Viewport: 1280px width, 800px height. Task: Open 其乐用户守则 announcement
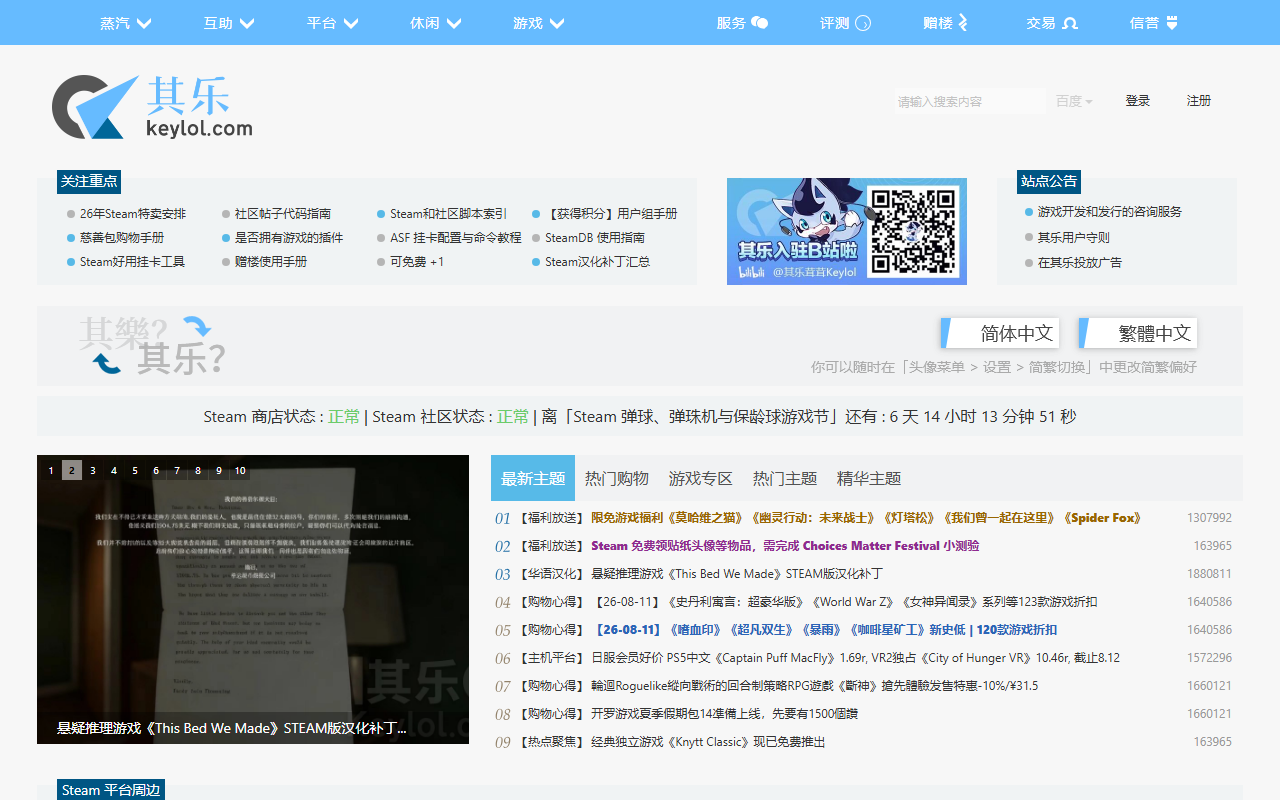coord(1074,238)
